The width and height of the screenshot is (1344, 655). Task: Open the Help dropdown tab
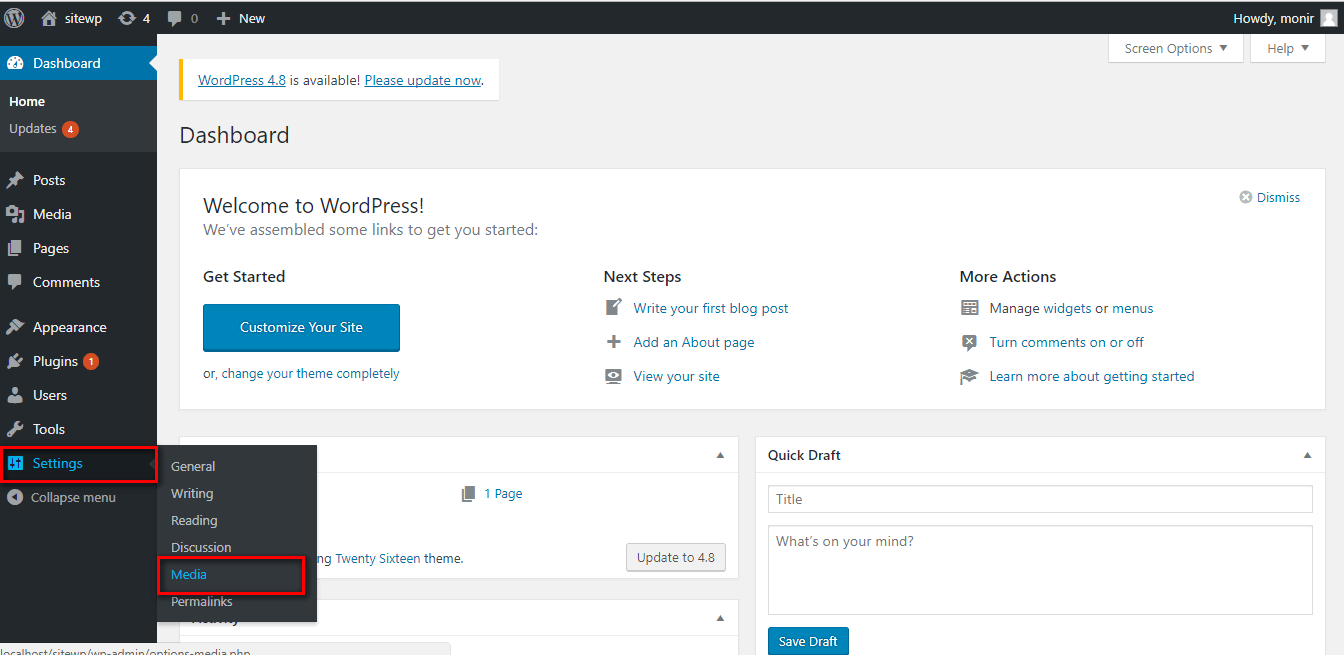coord(1288,48)
